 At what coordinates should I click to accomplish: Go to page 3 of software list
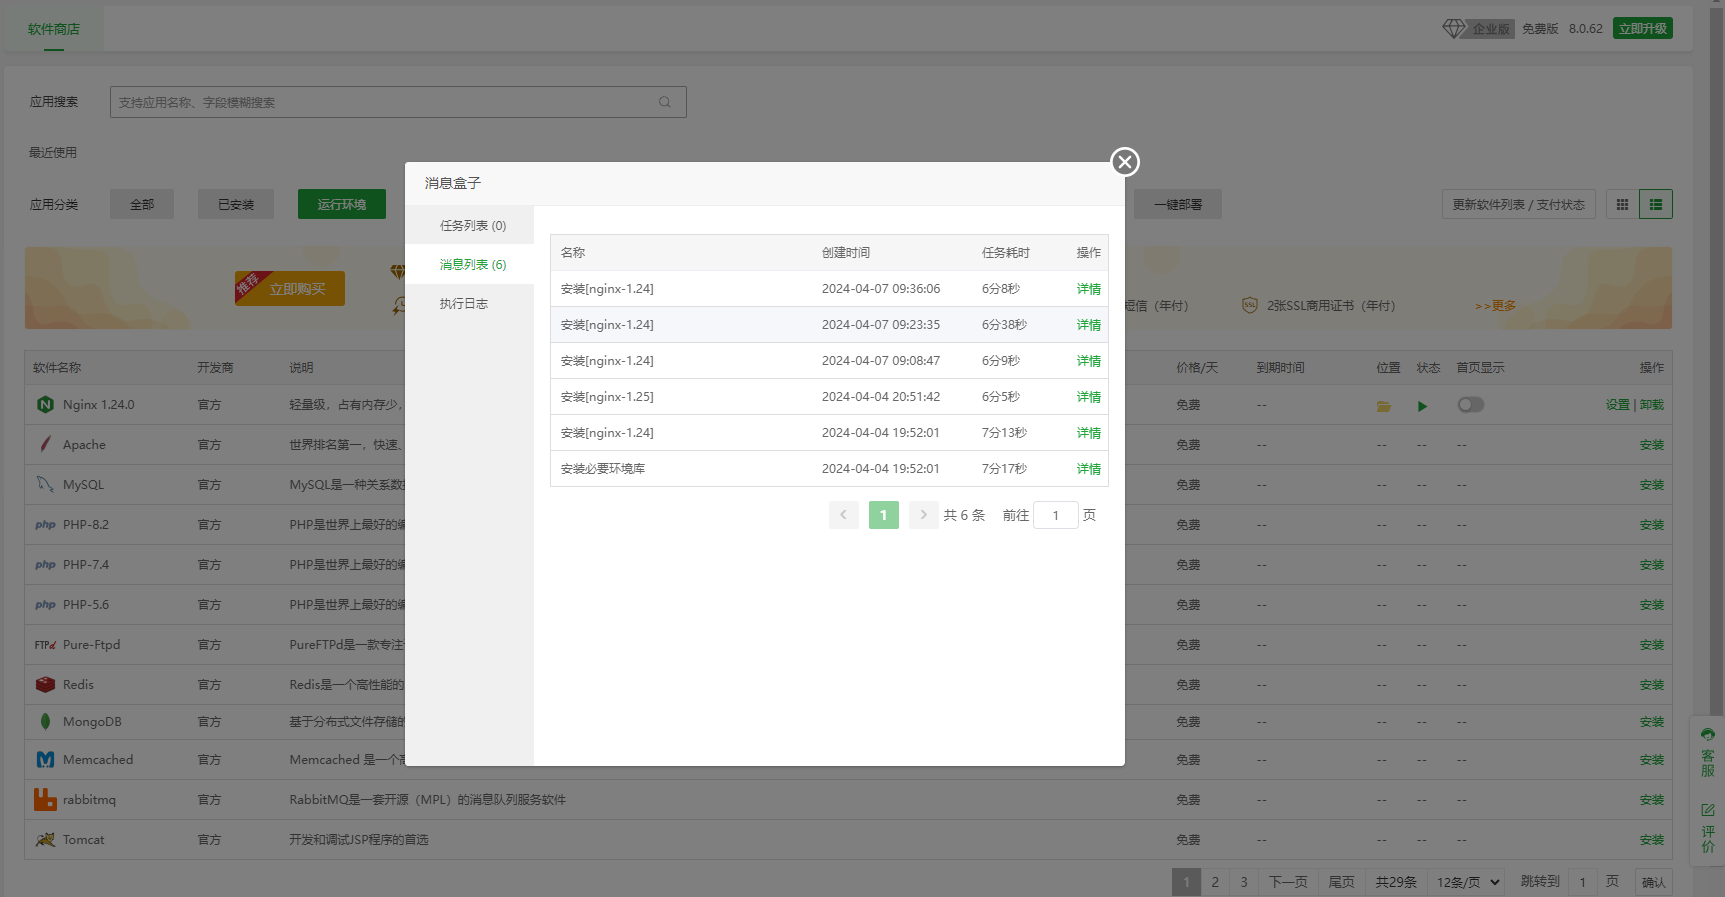click(1244, 882)
